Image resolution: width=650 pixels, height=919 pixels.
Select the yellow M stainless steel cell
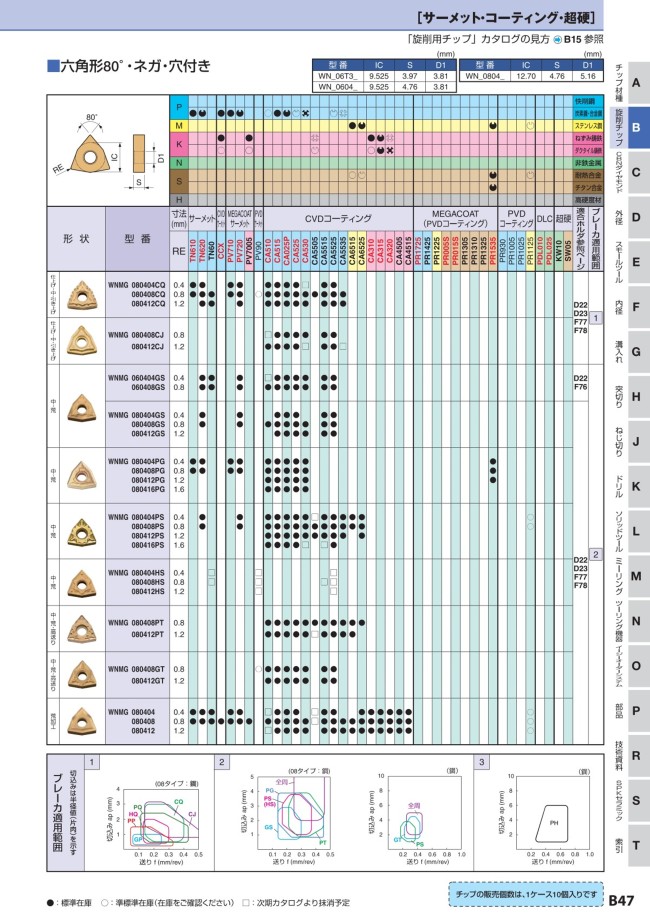coord(179,126)
